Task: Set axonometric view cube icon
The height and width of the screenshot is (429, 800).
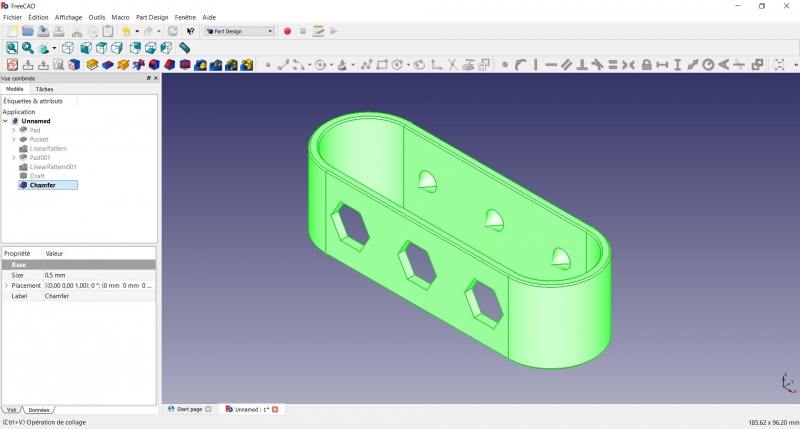Action: pos(68,48)
